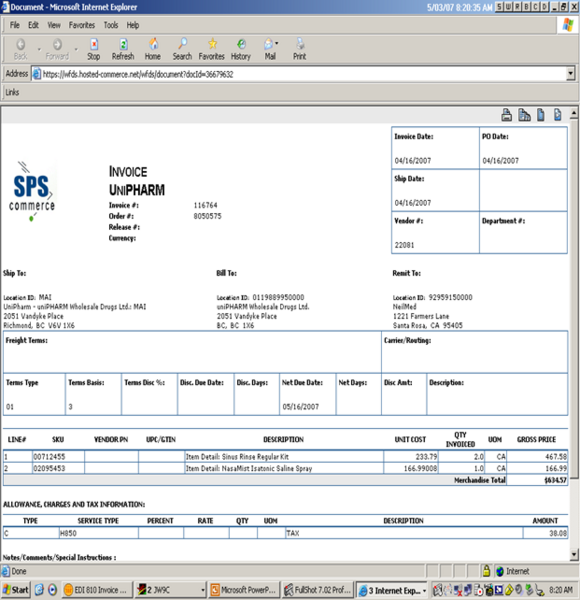The width and height of the screenshot is (580, 600).
Task: Click the D capture button in title bar
Action: tap(545, 7)
